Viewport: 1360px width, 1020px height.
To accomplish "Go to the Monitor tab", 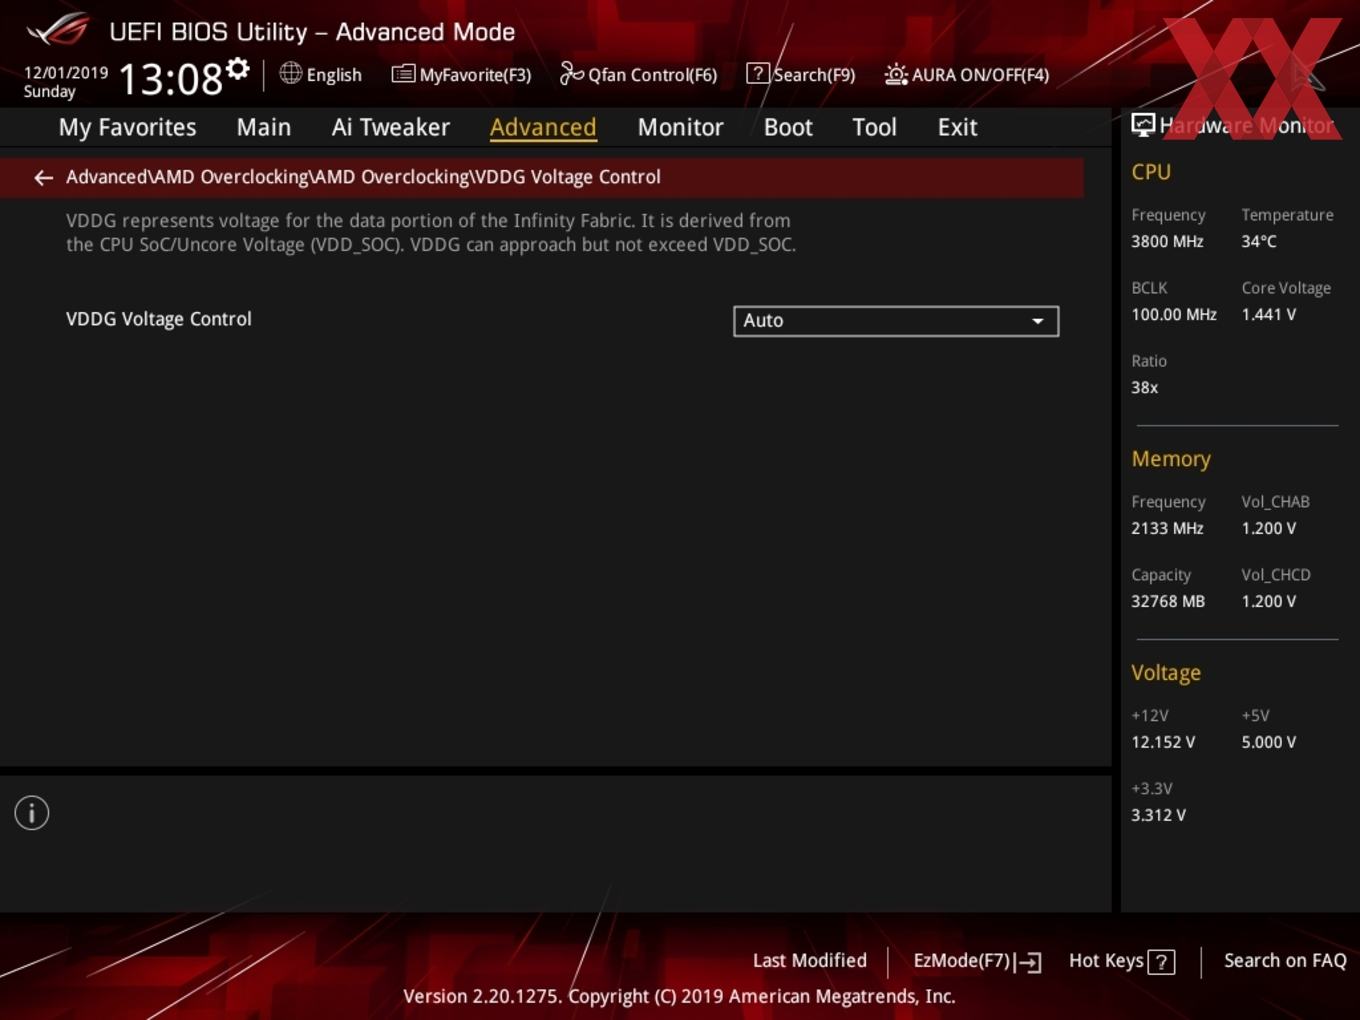I will pos(680,127).
